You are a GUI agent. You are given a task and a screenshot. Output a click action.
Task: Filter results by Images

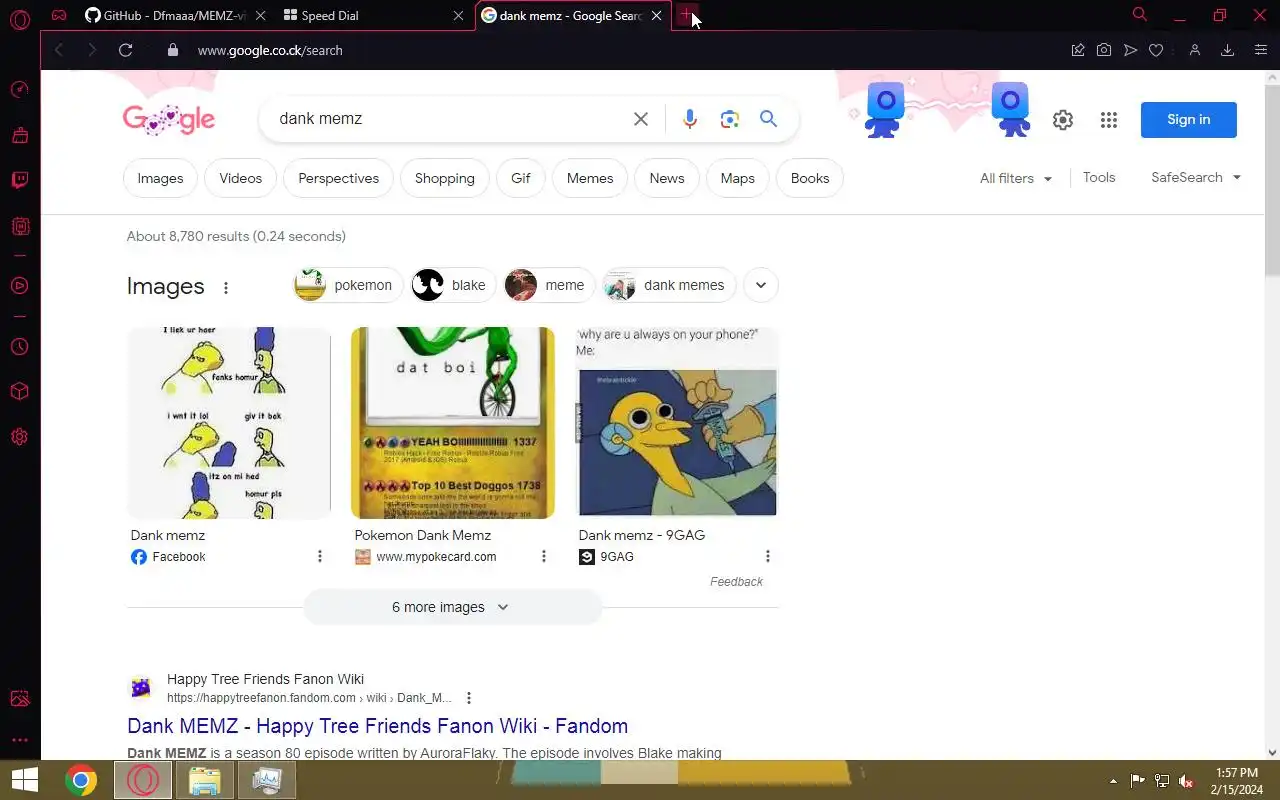tap(160, 178)
